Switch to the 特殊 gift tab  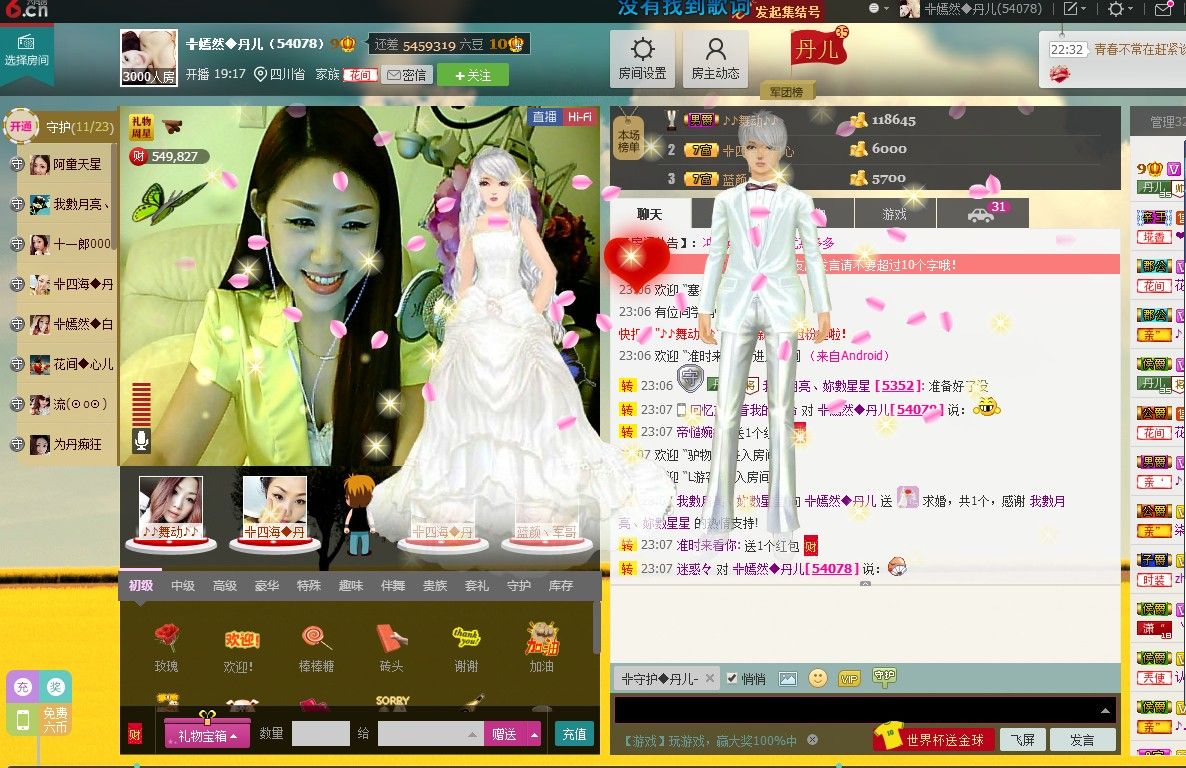coord(309,585)
